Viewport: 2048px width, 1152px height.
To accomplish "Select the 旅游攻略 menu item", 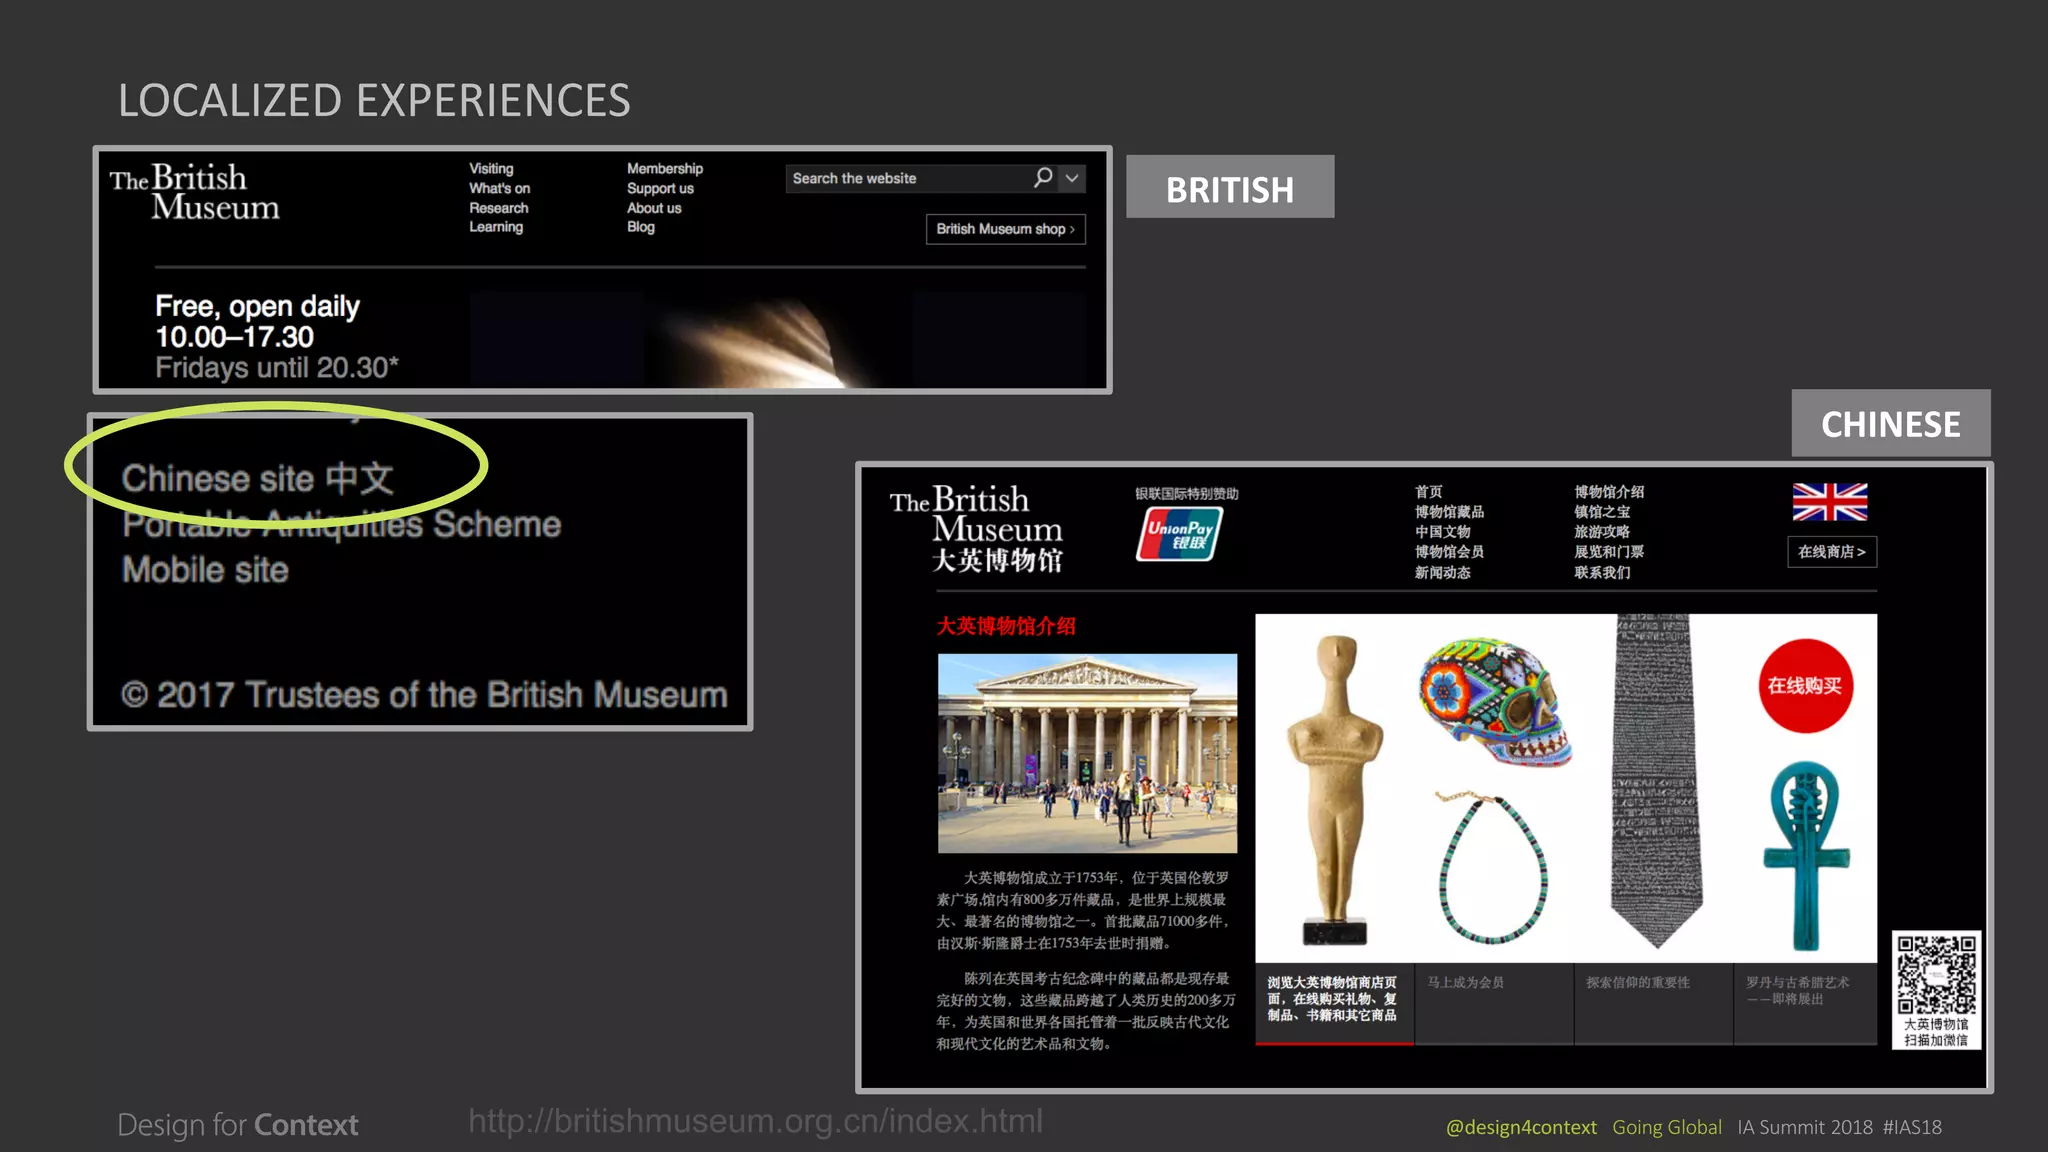I will 1602,532.
